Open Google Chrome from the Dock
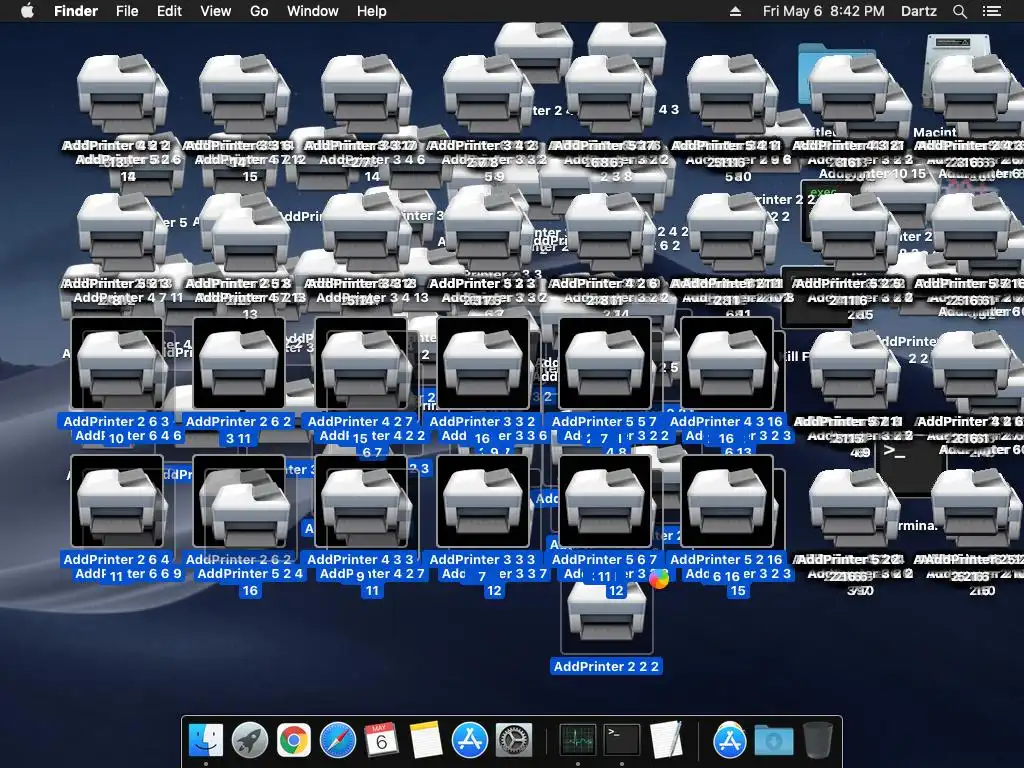Screen dimensions: 1024x768 click(294, 740)
